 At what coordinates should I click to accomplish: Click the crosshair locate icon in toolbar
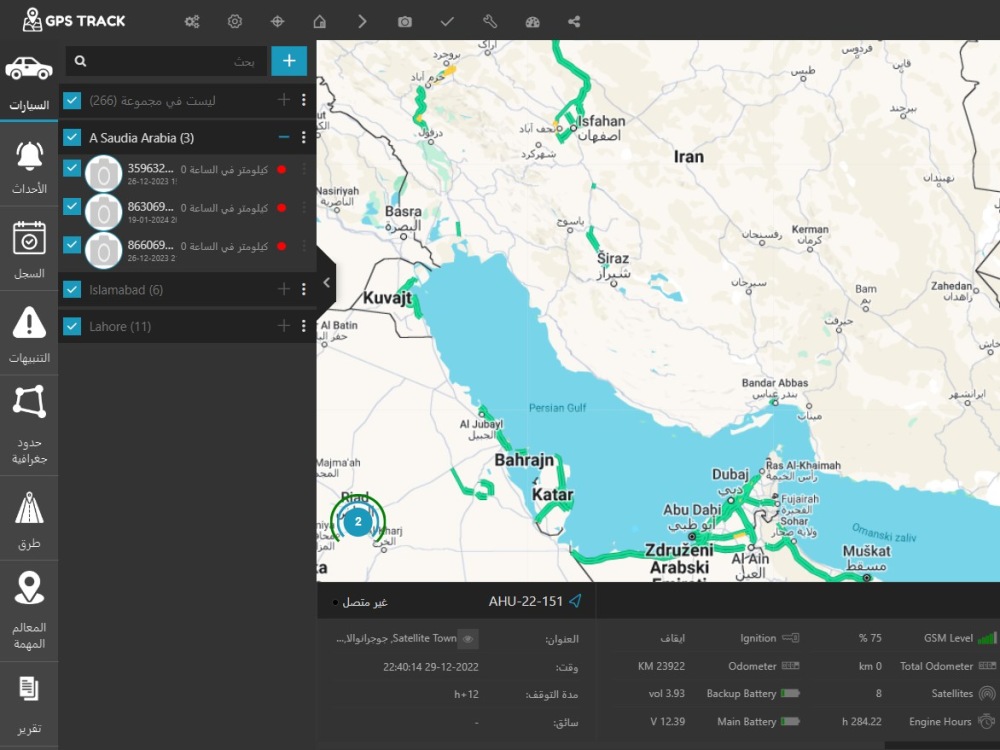click(x=277, y=22)
